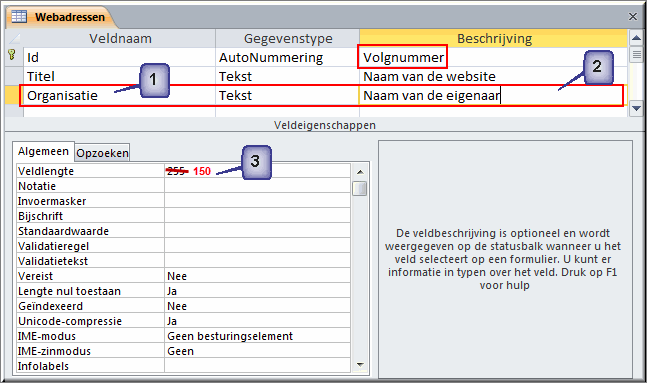Switch to the Algemeen tab

tap(43, 151)
